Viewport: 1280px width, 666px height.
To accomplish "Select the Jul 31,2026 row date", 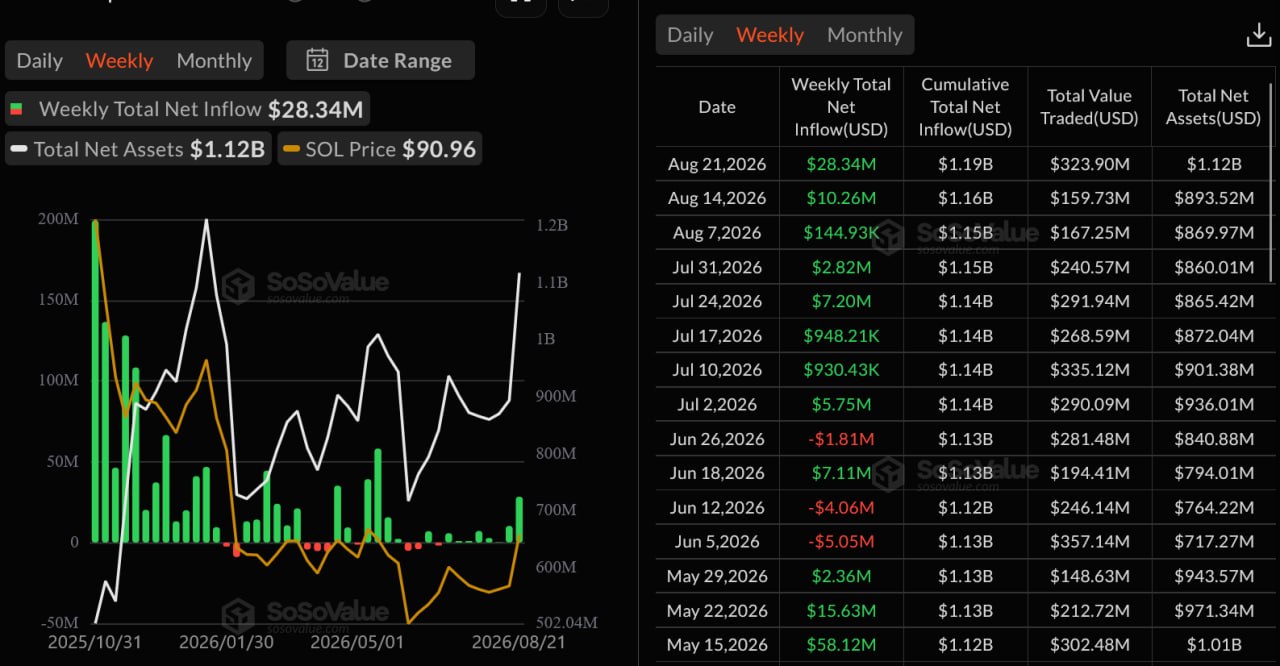I will [717, 267].
